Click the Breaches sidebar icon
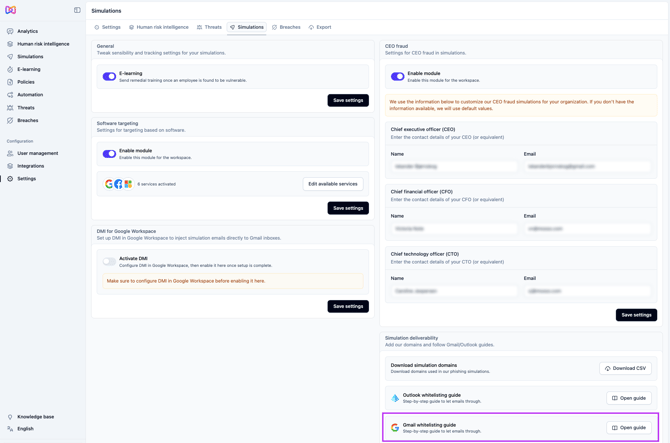670x443 pixels. [10, 120]
